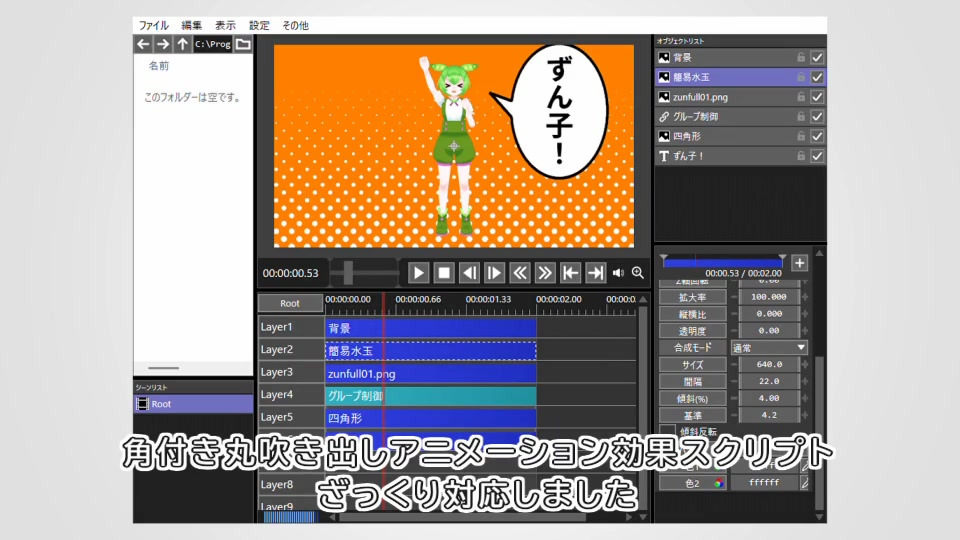
Task: Toggle visibility checkbox of 背景
Action: (817, 58)
